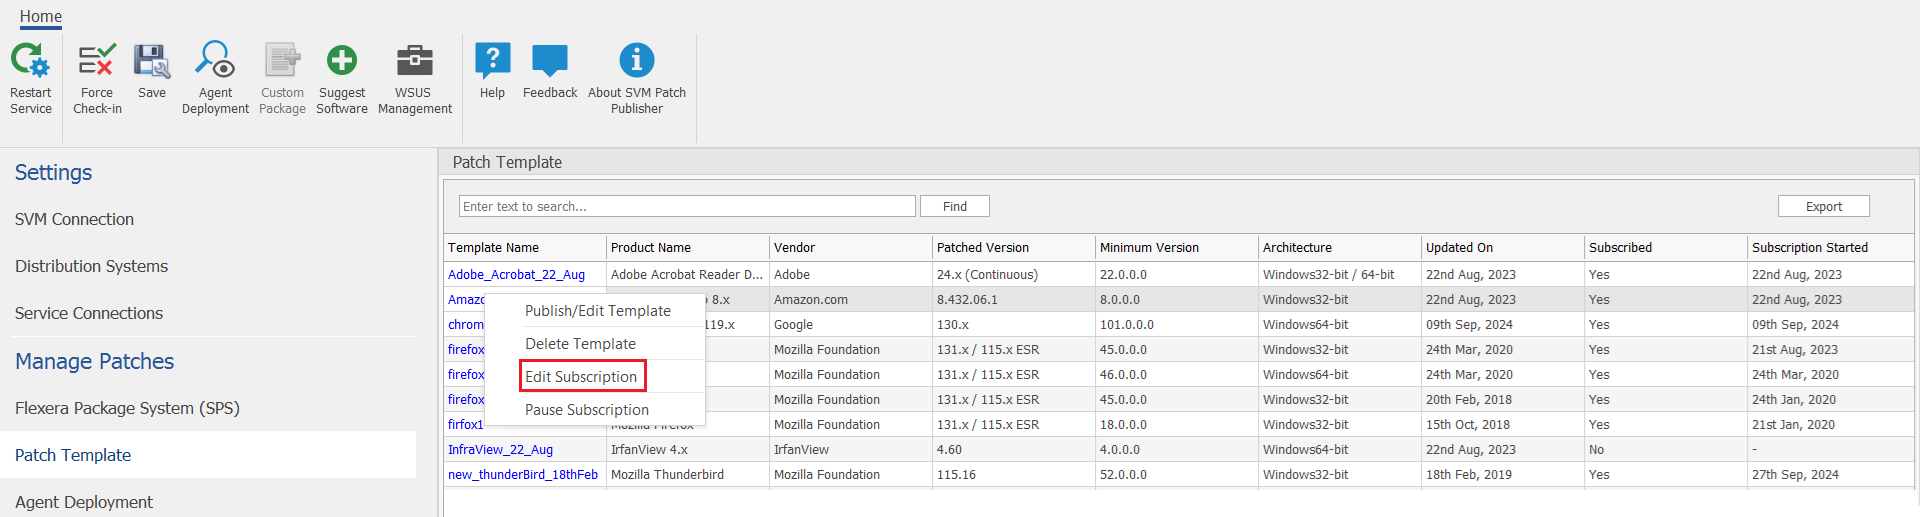Open the Feedback speech bubble icon
1920x517 pixels.
549,62
